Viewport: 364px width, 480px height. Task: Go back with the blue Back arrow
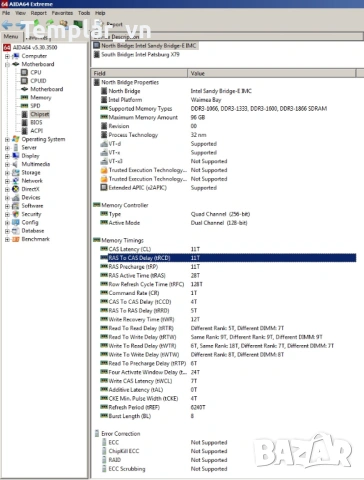point(7,25)
